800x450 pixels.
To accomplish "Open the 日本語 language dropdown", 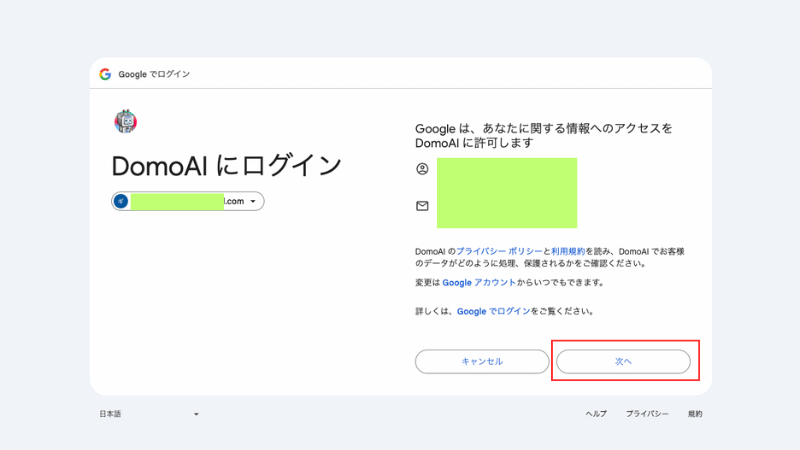I will (x=148, y=414).
